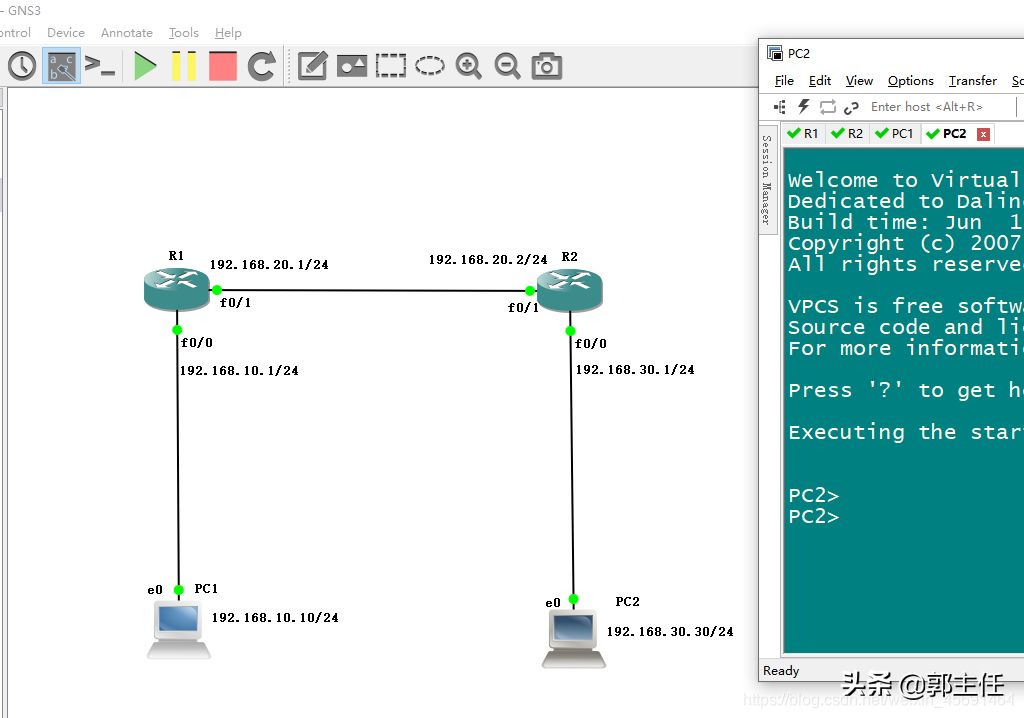This screenshot has height=718, width=1024.
Task: Start all nodes with green play icon
Action: pyautogui.click(x=146, y=67)
